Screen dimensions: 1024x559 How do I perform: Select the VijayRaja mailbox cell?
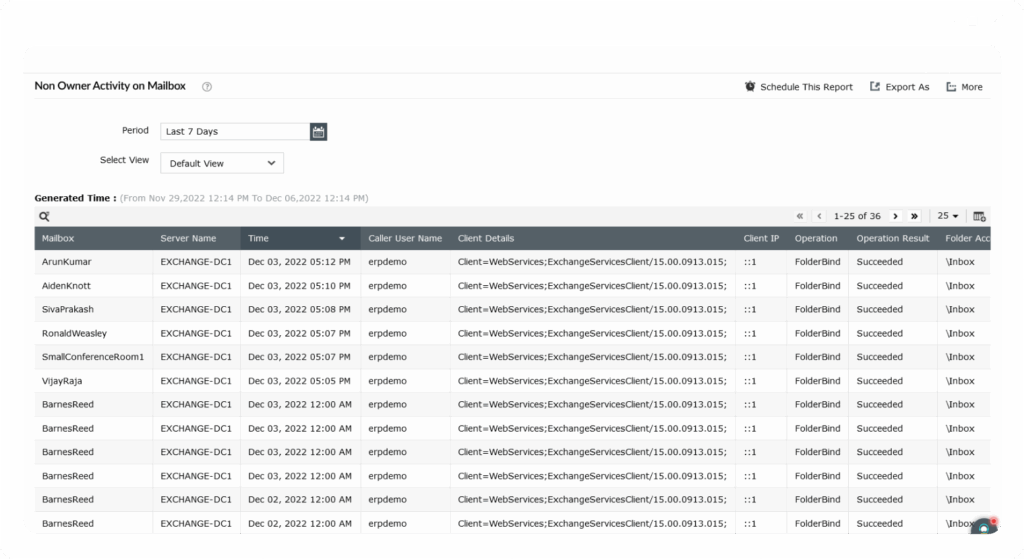coord(62,381)
